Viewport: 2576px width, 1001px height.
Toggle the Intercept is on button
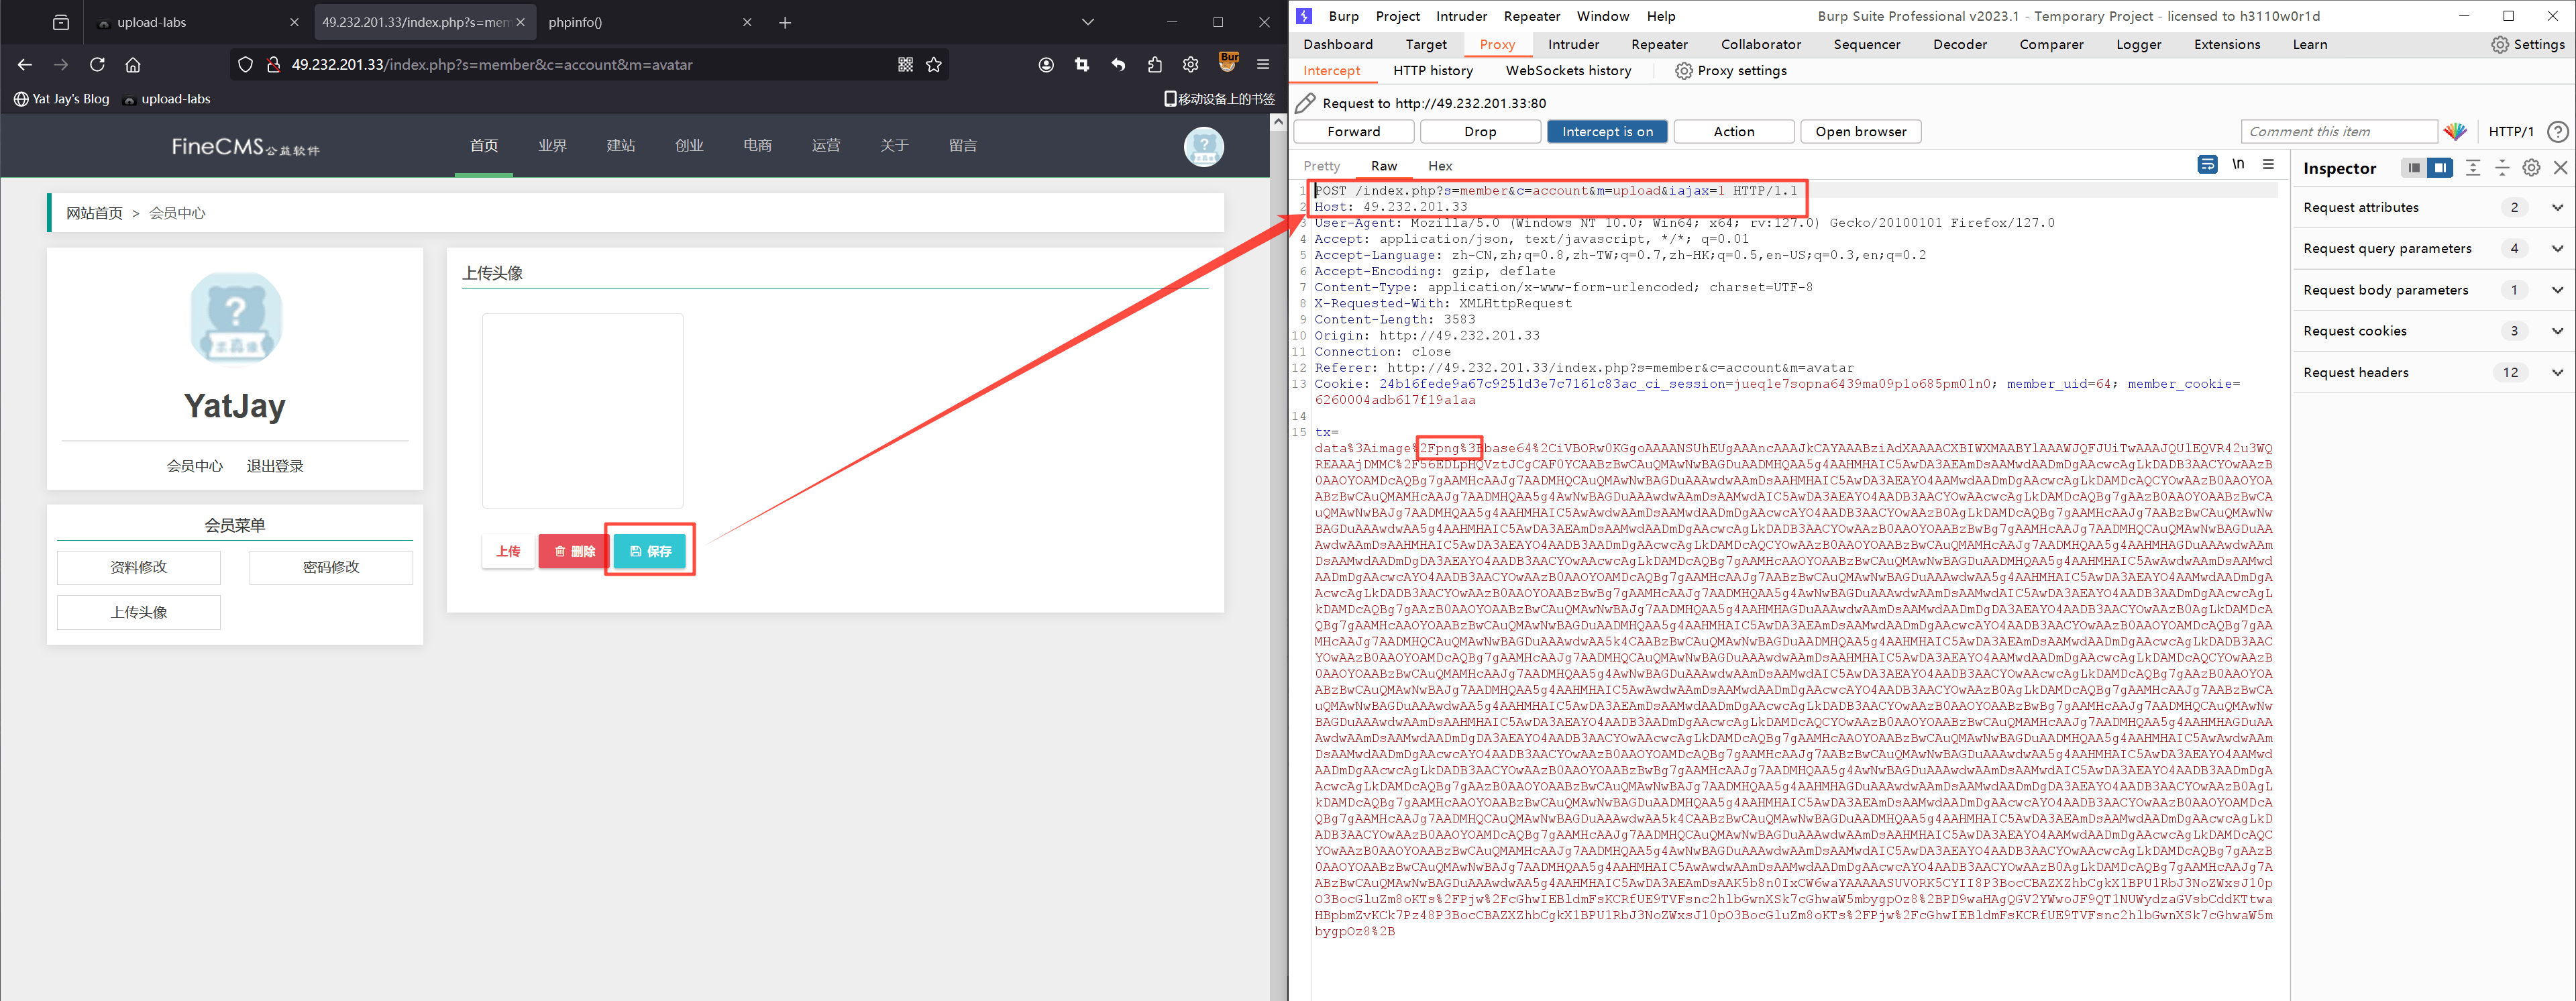tap(1607, 131)
